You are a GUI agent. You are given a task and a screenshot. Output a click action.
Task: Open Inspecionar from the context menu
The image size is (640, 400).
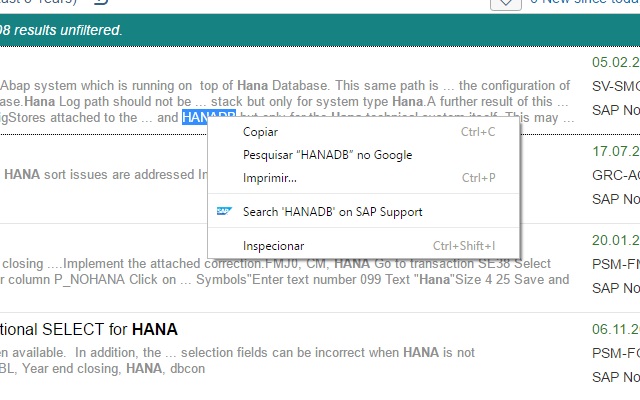(x=364, y=246)
